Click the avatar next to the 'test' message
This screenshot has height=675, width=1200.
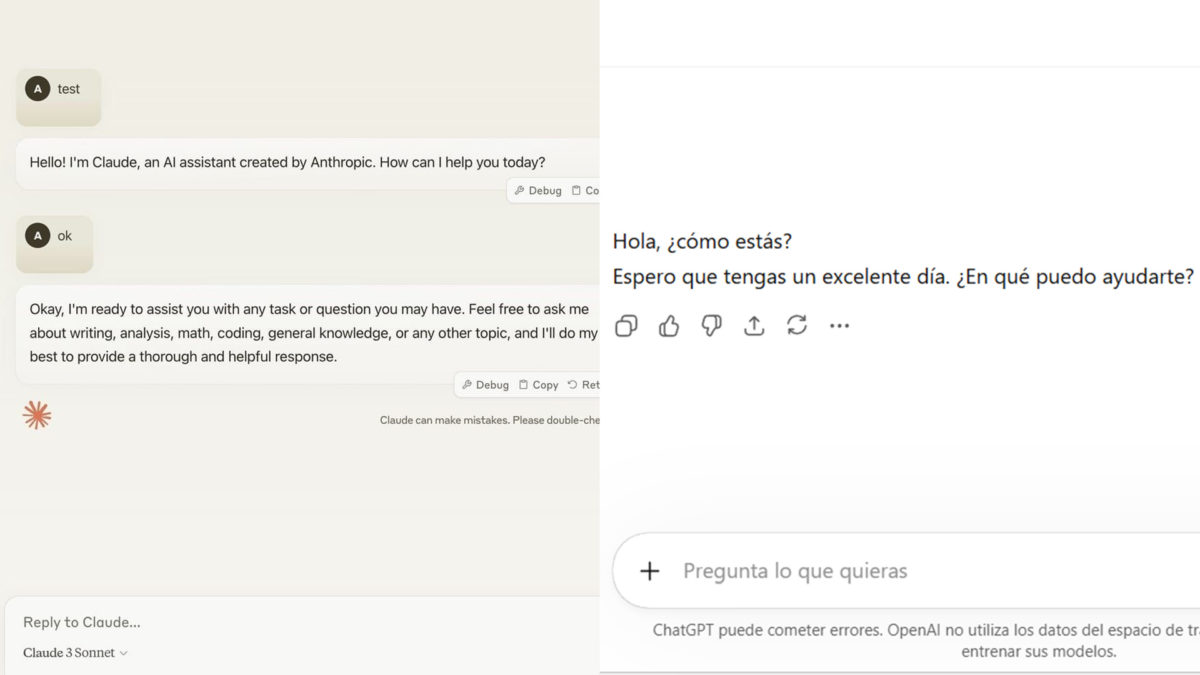(38, 89)
